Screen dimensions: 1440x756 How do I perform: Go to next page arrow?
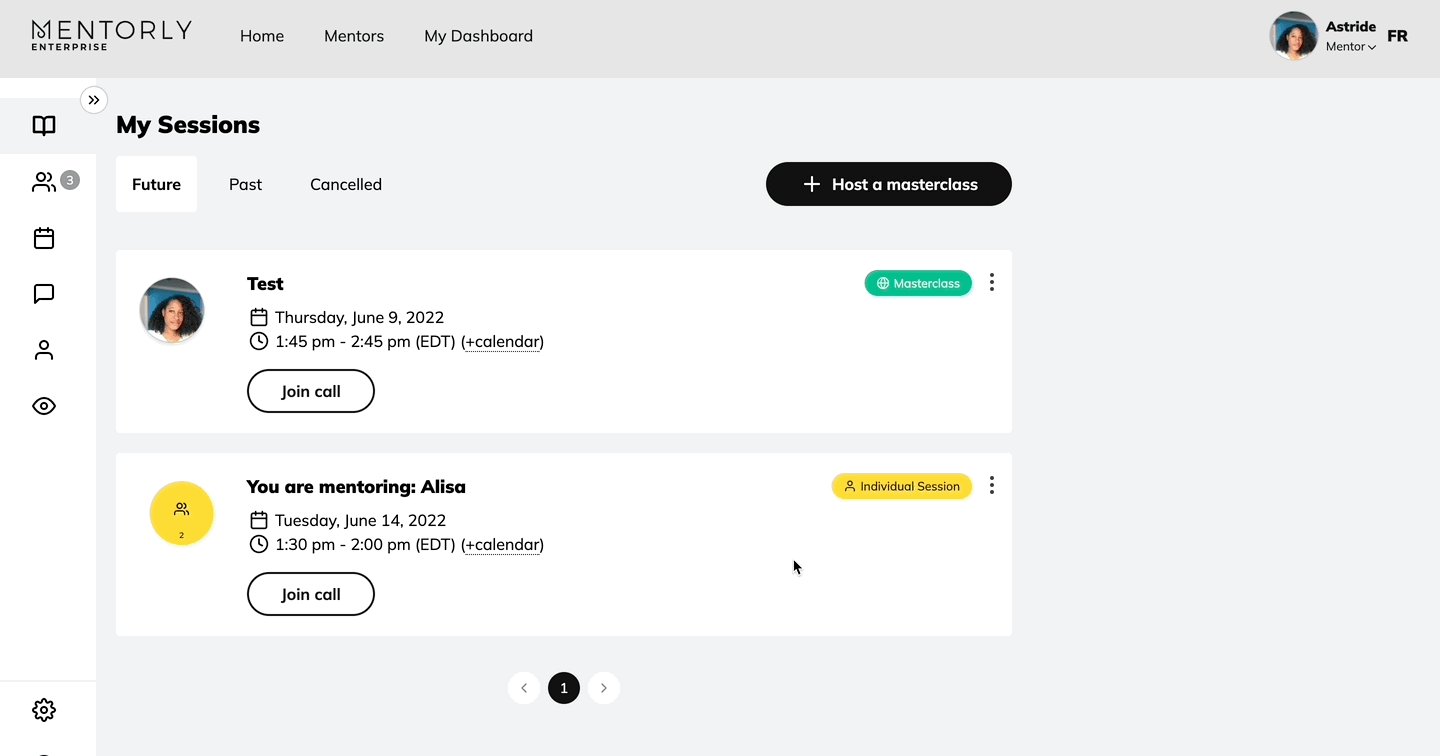point(604,688)
